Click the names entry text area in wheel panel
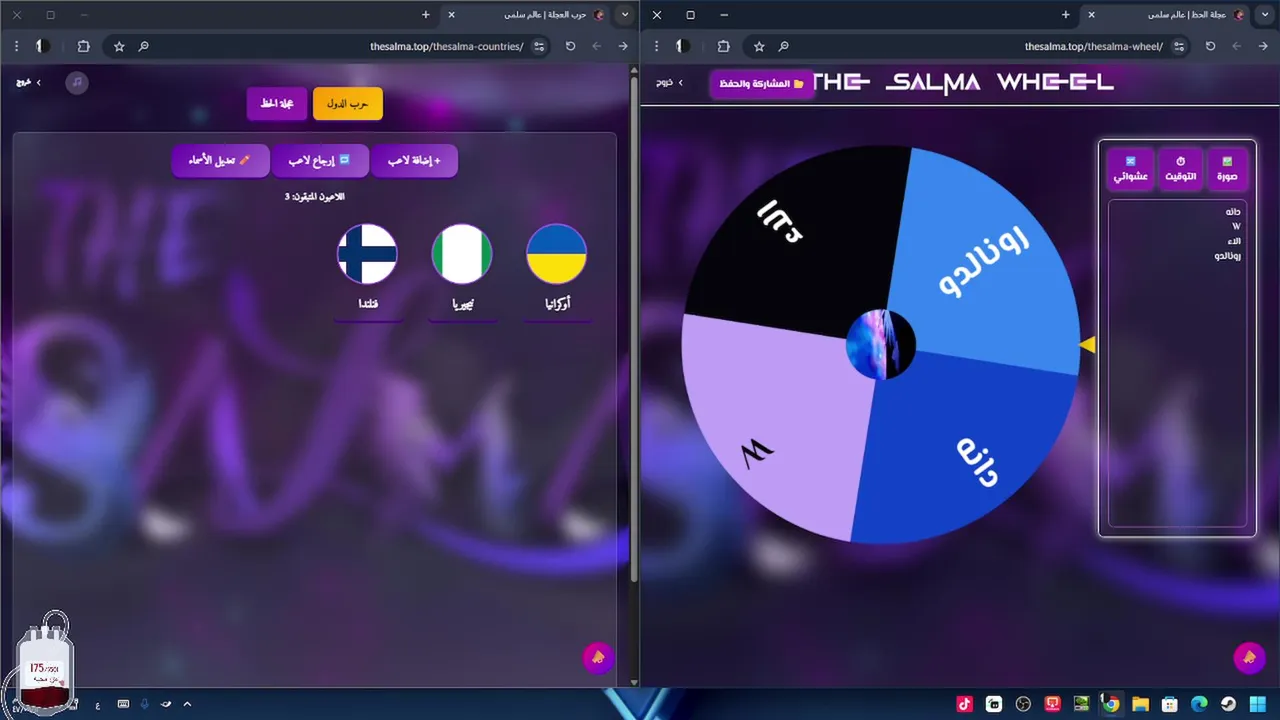Screen dimensions: 1280x720 [1177, 363]
